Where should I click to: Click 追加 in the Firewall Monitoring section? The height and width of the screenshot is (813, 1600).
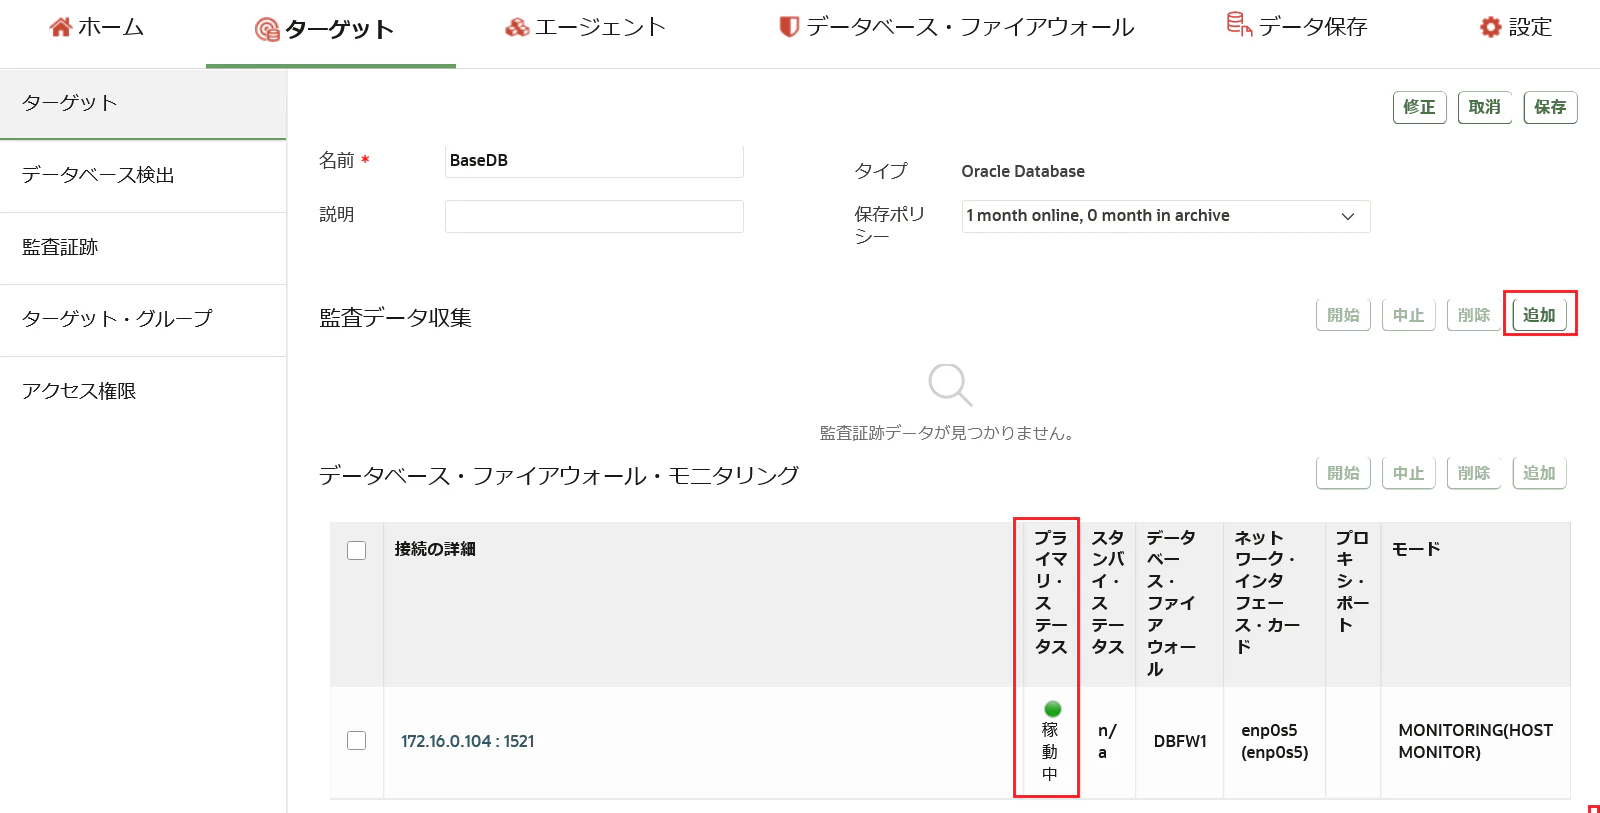(1539, 473)
